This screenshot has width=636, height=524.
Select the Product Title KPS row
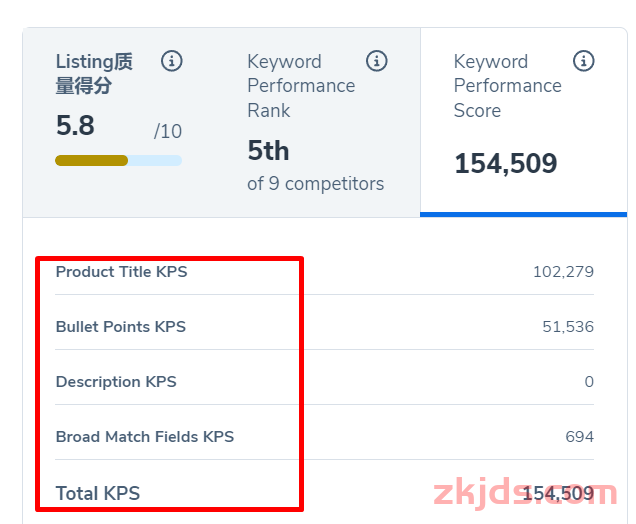pos(324,272)
